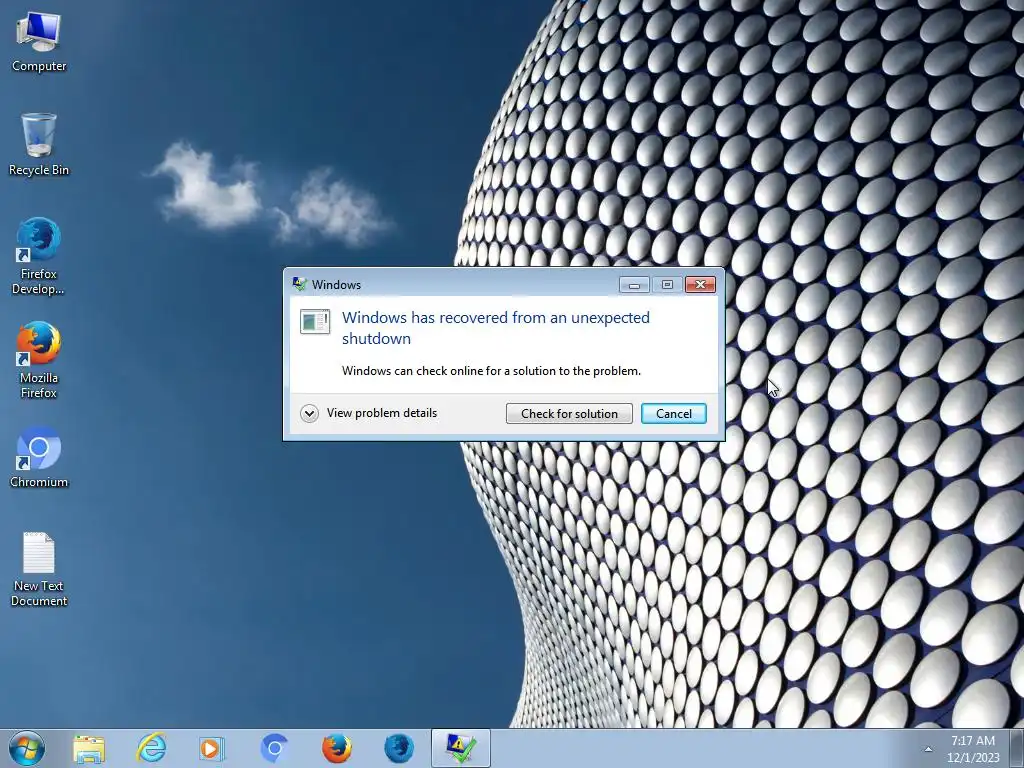Click the dialog's maximize button
Screen dimensions: 1024x768
667,284
